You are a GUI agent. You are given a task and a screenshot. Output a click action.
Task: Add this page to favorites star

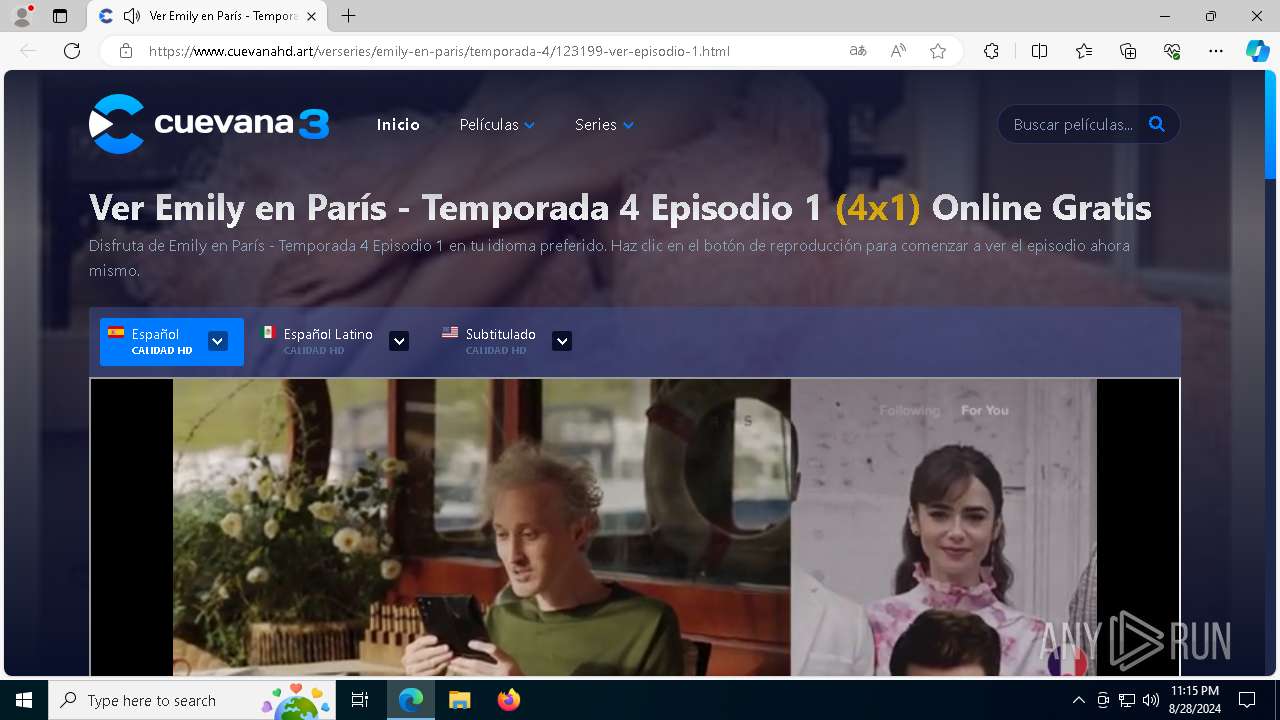pos(938,51)
